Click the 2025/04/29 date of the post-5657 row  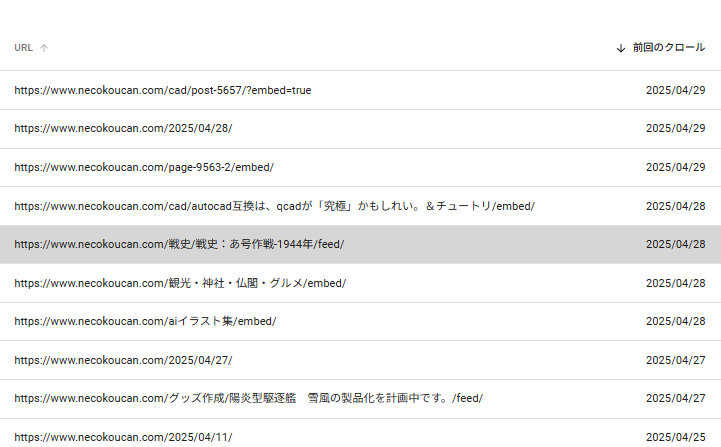[675, 90]
